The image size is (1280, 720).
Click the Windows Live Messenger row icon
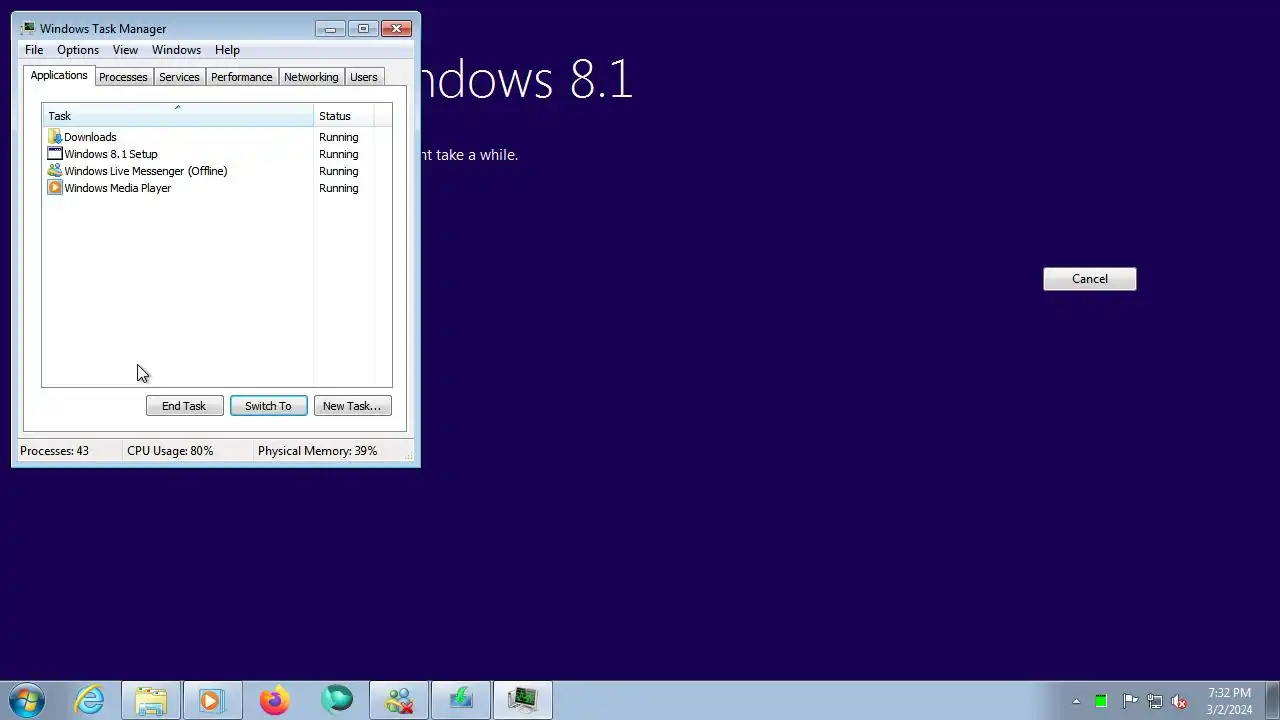click(x=55, y=171)
